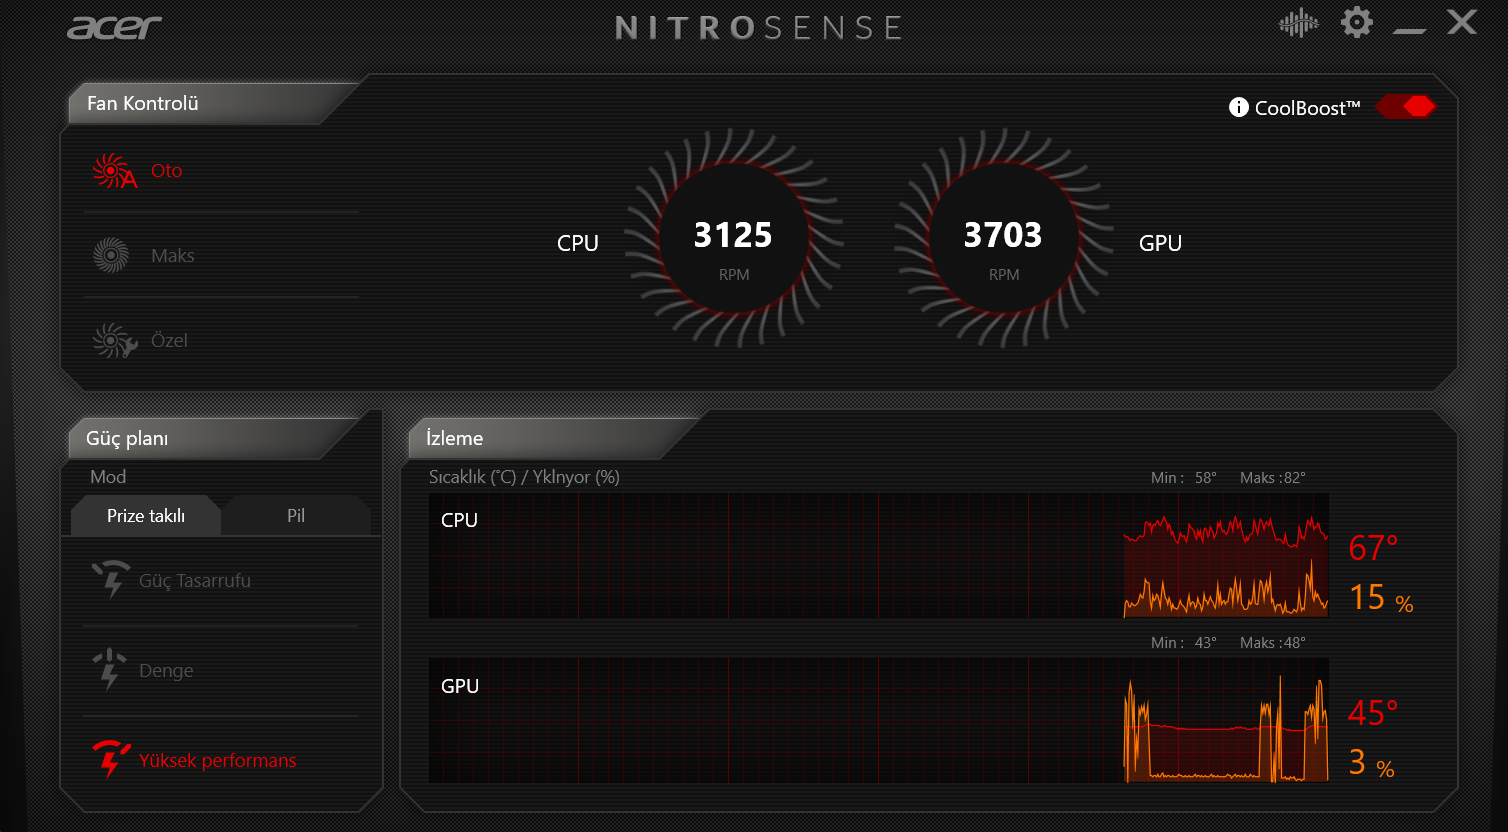Click the CPU graph's Min : 58° reading
Viewport: 1508px width, 832px height.
[1184, 478]
